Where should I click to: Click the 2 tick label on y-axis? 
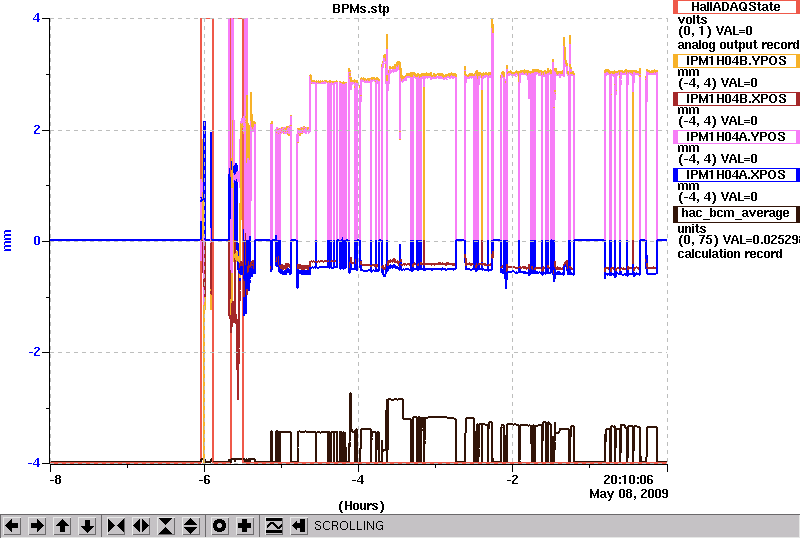(x=37, y=129)
